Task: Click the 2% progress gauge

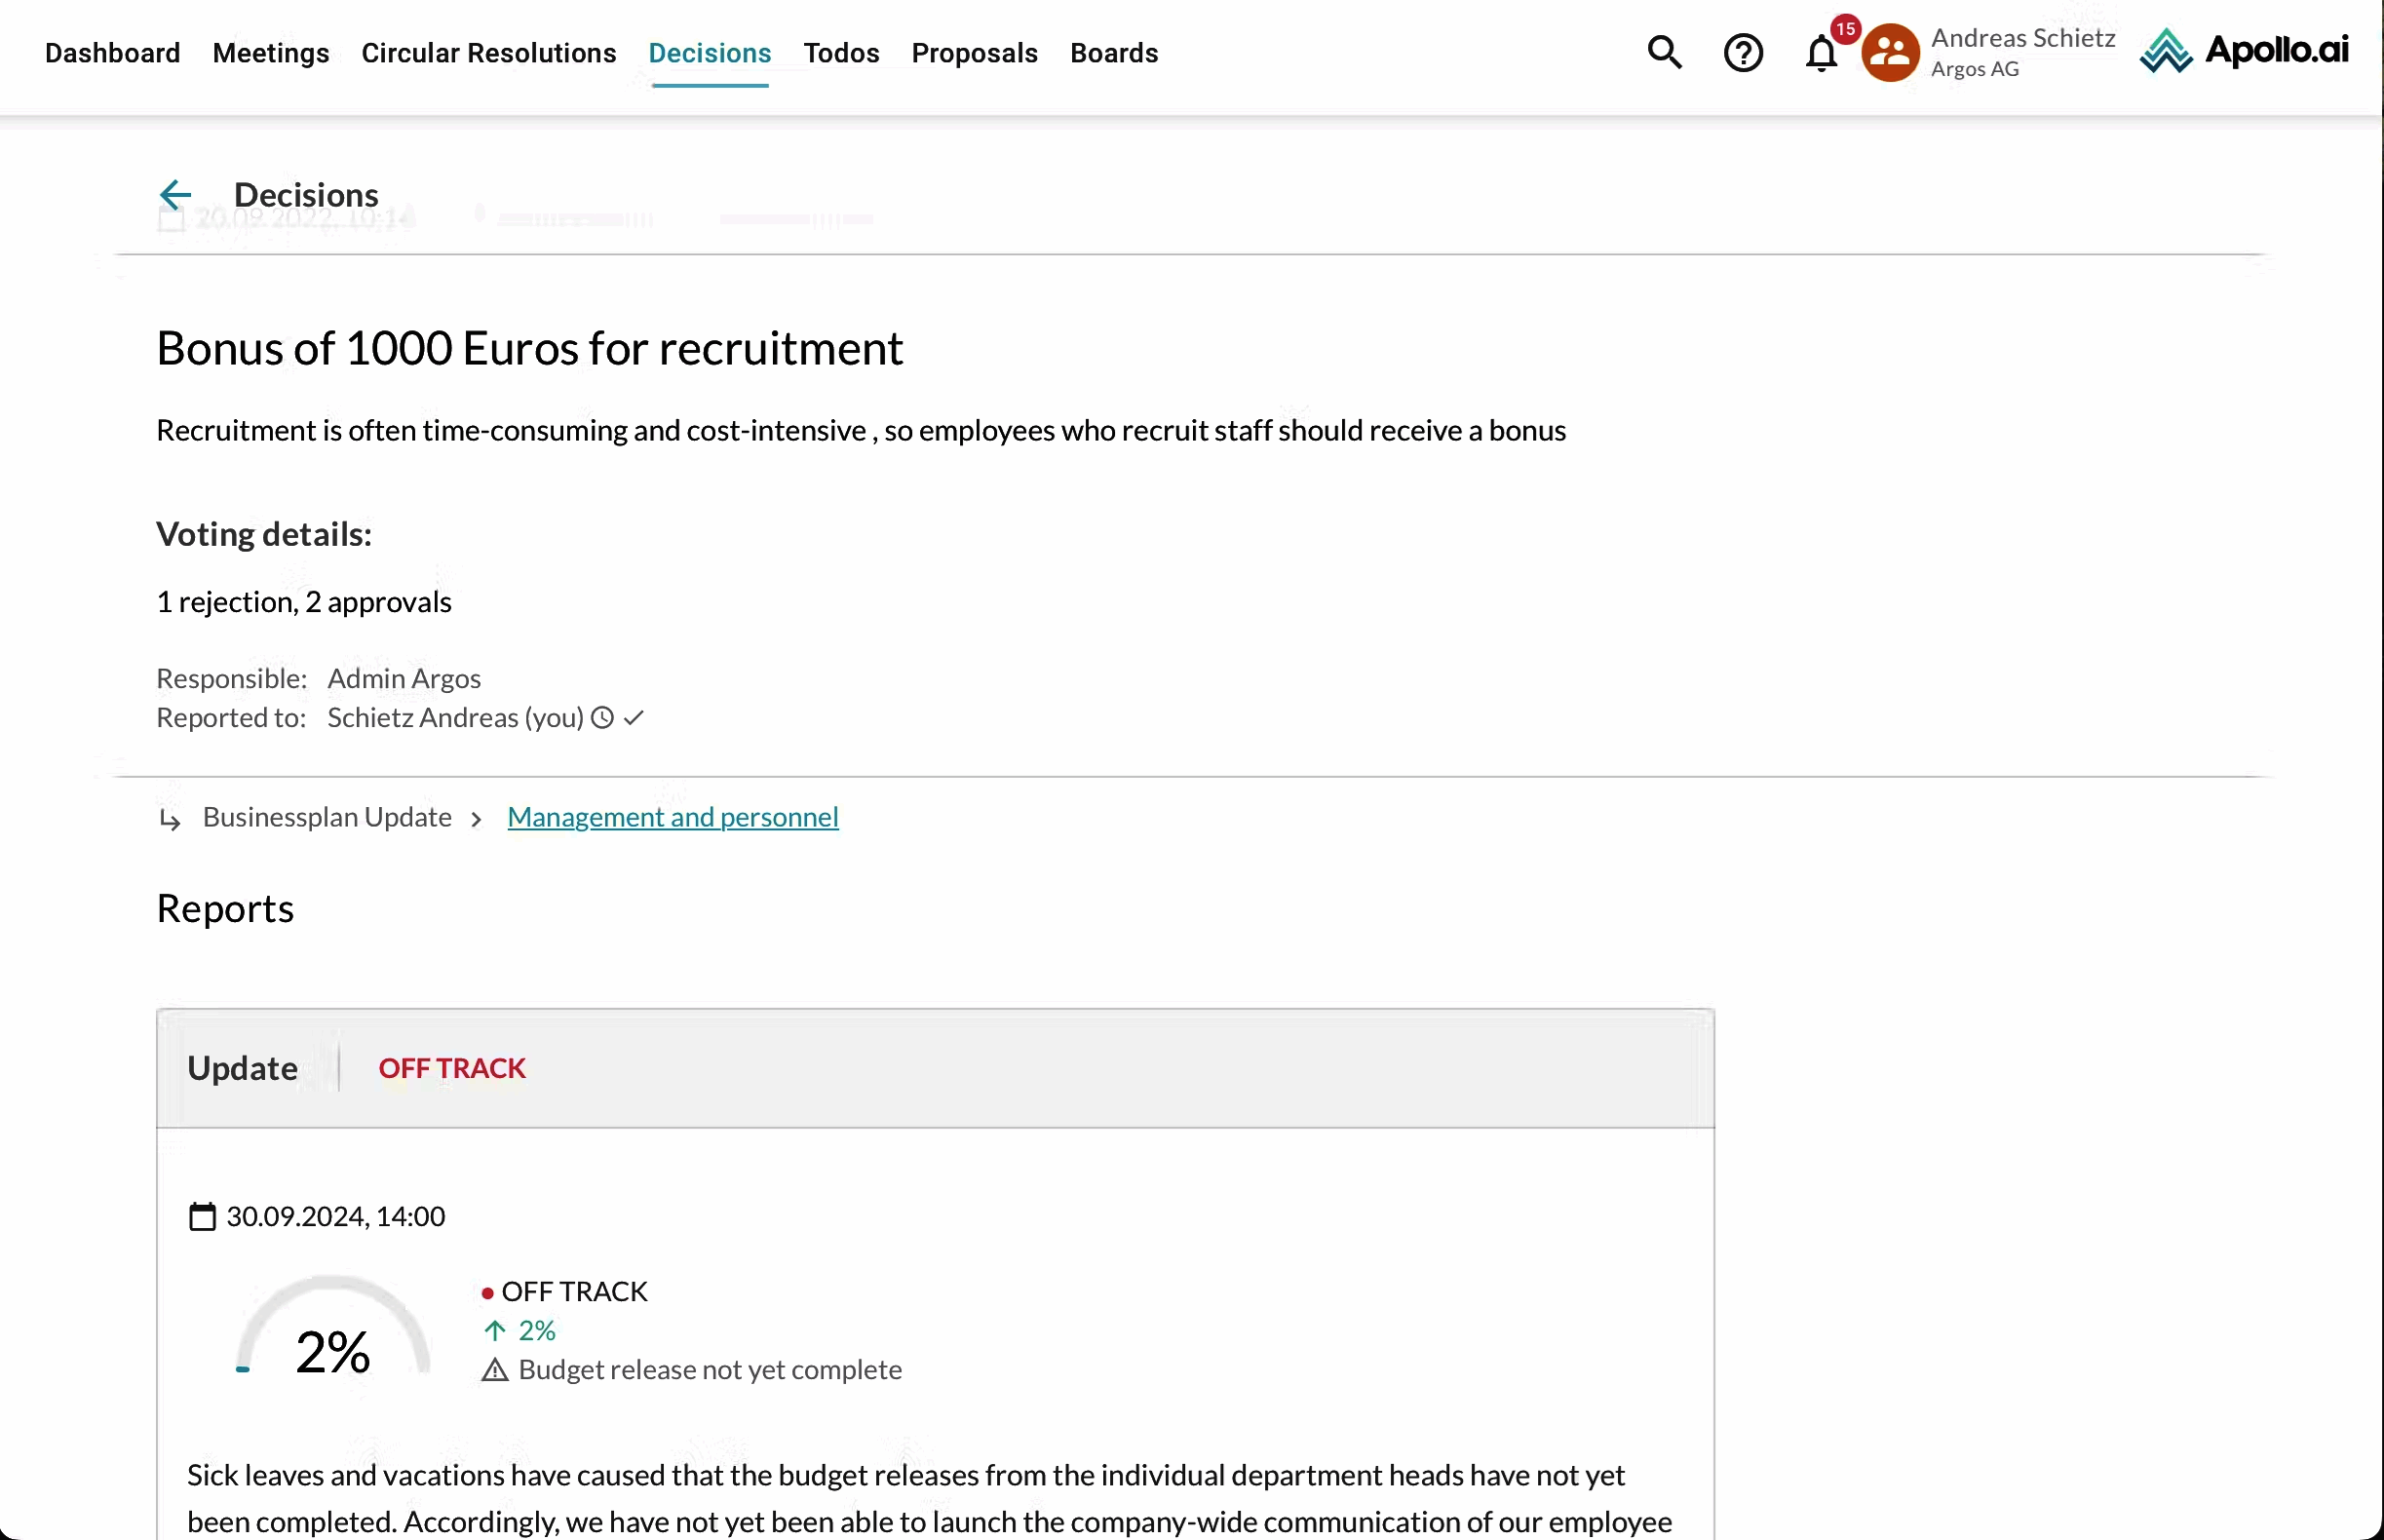Action: 333,1330
